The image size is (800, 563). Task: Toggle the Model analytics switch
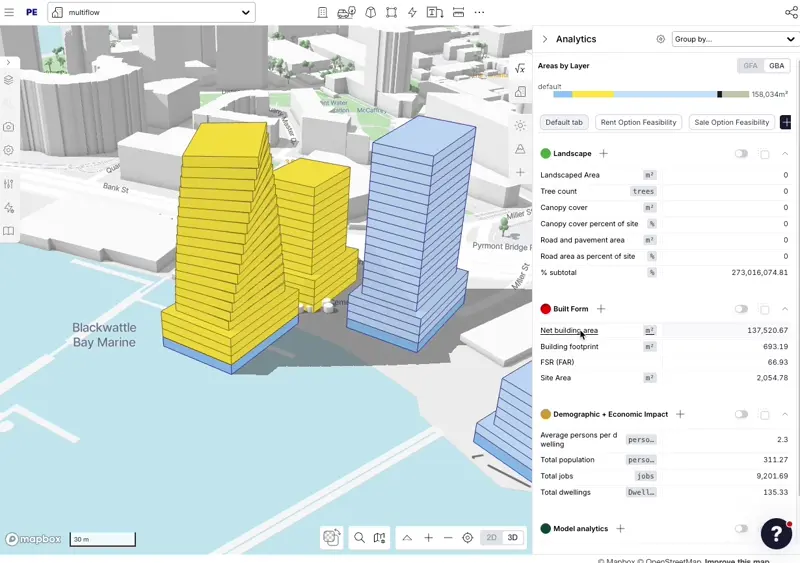[x=741, y=529]
